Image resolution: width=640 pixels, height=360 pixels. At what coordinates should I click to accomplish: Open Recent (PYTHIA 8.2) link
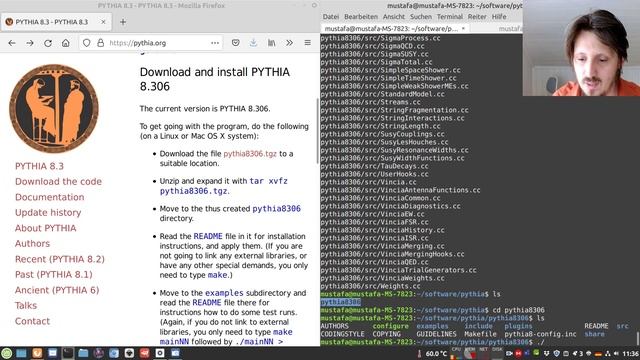(60, 259)
